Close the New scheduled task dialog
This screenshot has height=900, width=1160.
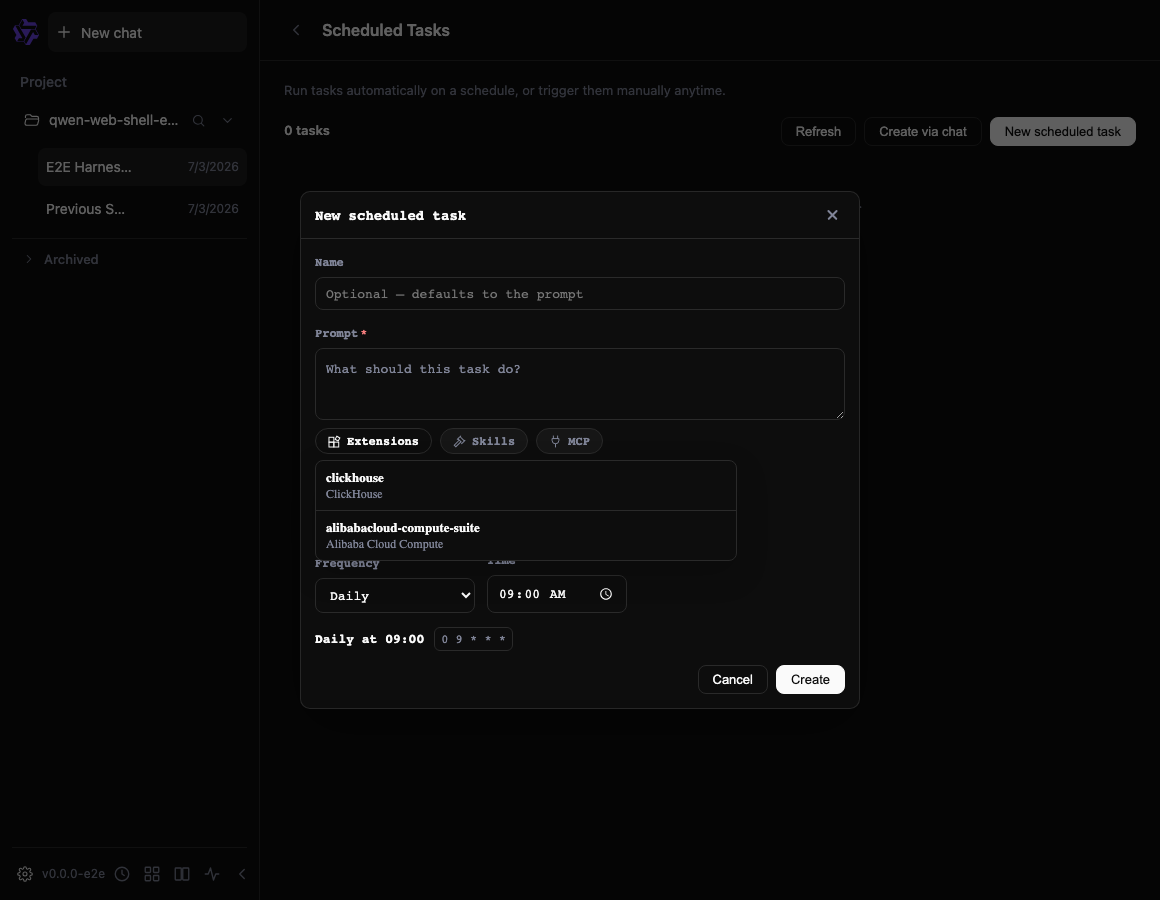(x=832, y=215)
